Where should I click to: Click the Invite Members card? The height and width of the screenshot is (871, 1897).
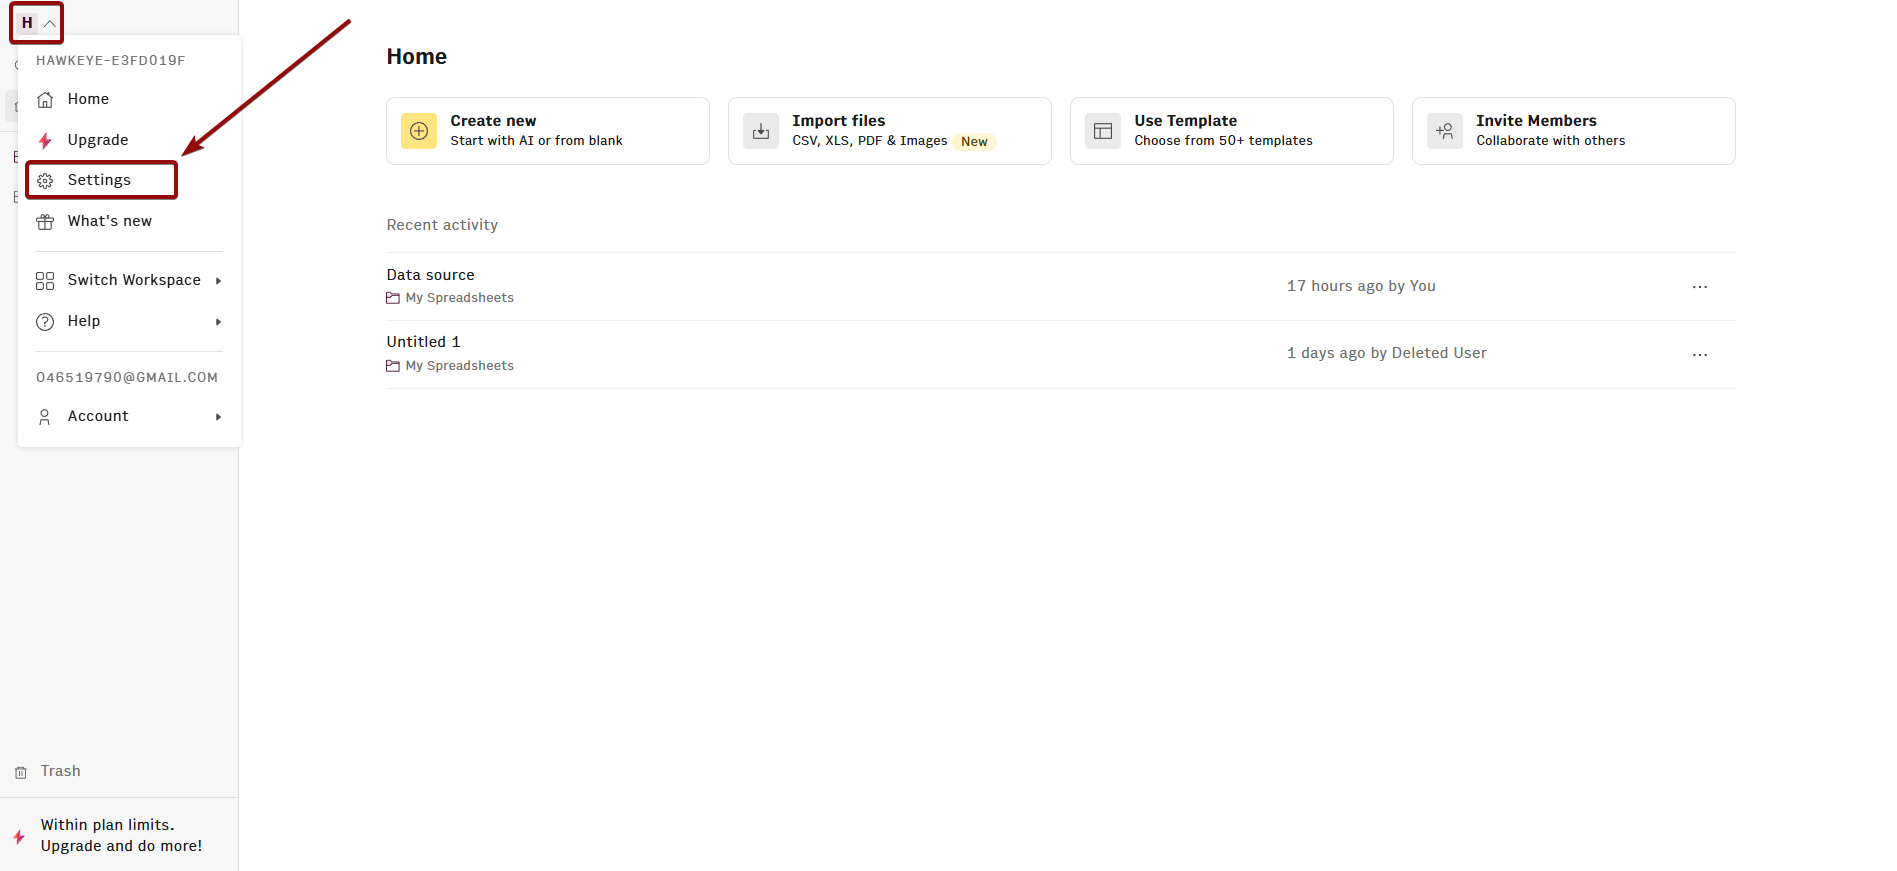point(1573,131)
